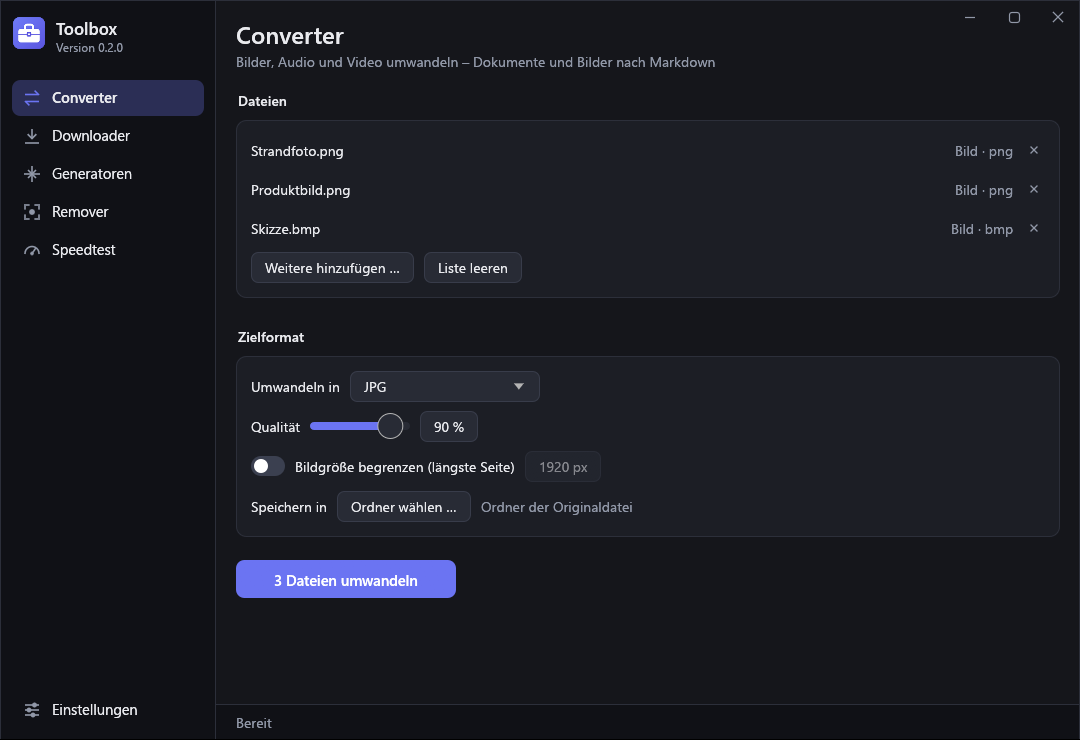This screenshot has height=740, width=1080.
Task: Click the Converter swap-arrows icon in sidebar
Action: [x=32, y=98]
